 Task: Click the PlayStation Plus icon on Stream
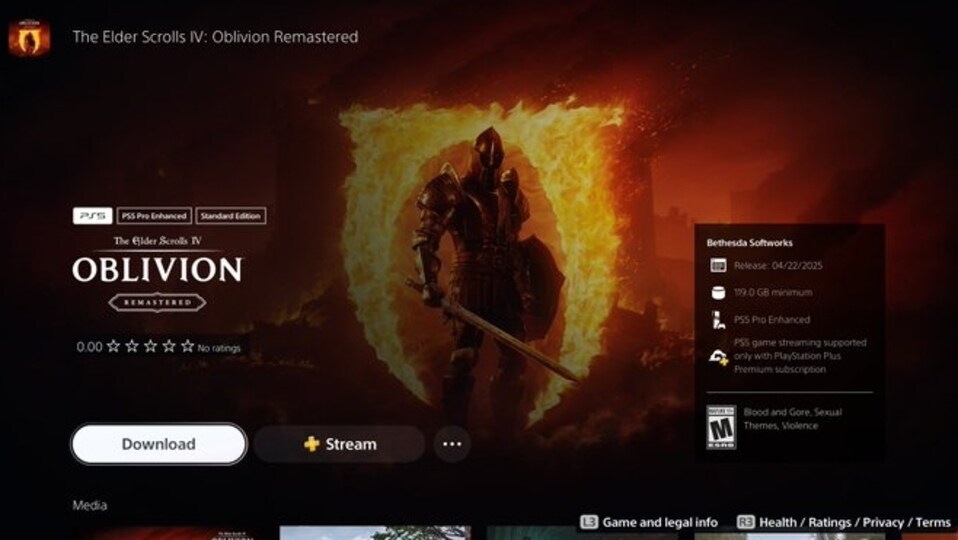pos(312,444)
